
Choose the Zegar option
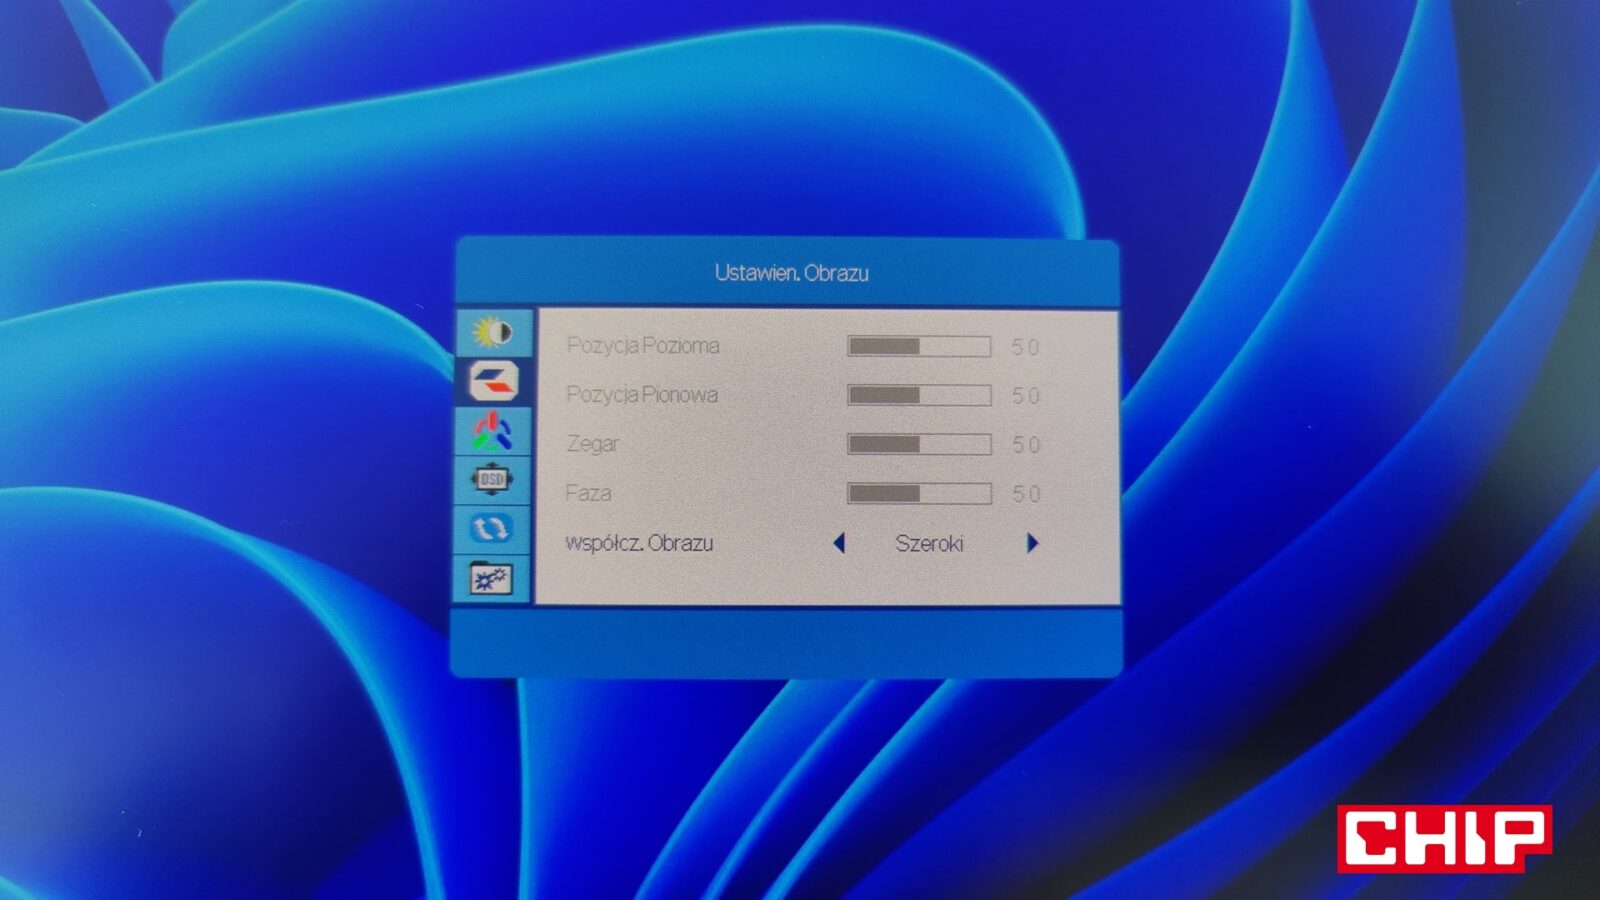click(x=593, y=444)
